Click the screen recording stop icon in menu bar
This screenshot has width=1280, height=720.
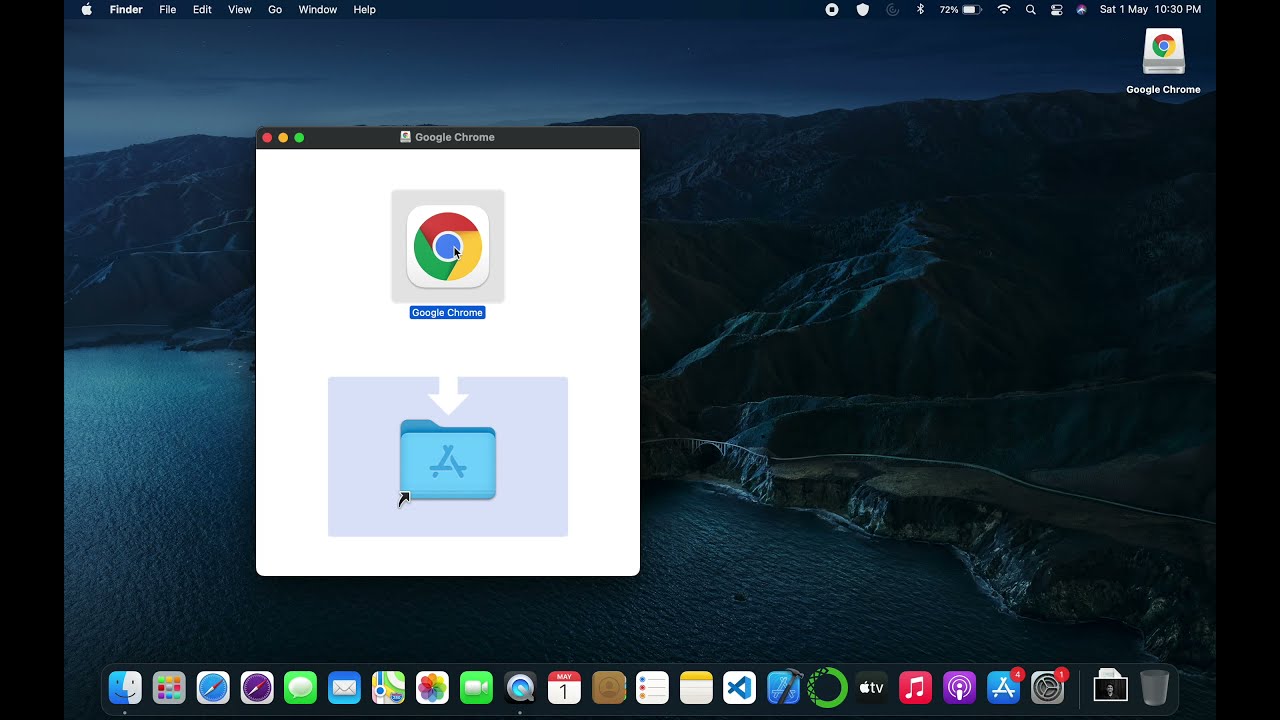point(832,10)
